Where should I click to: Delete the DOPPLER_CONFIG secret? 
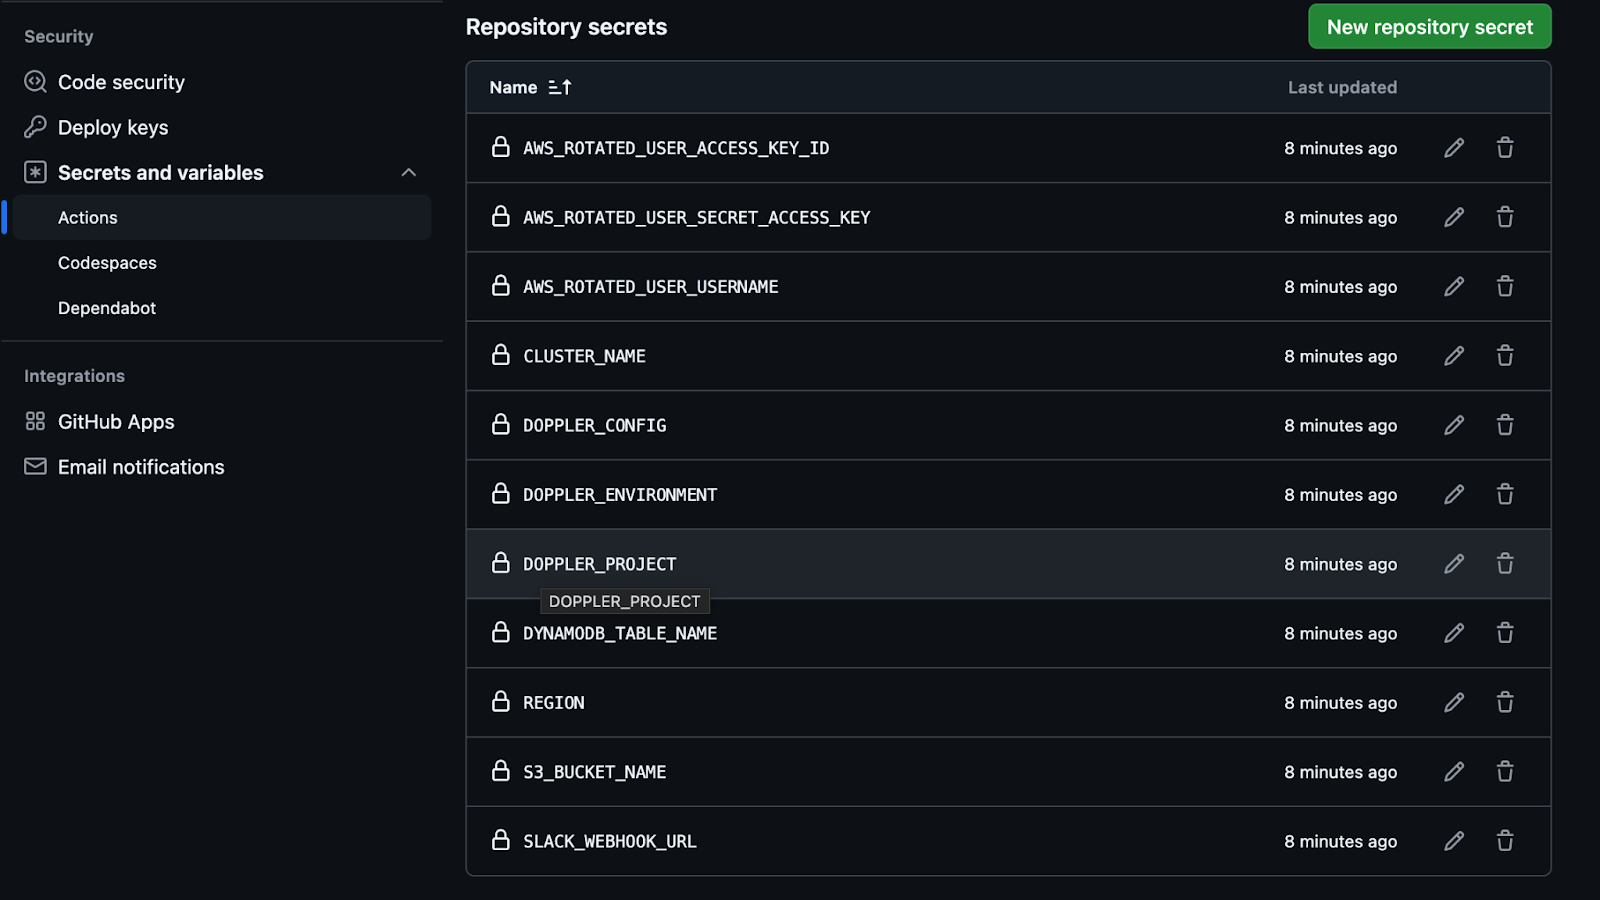(1505, 425)
